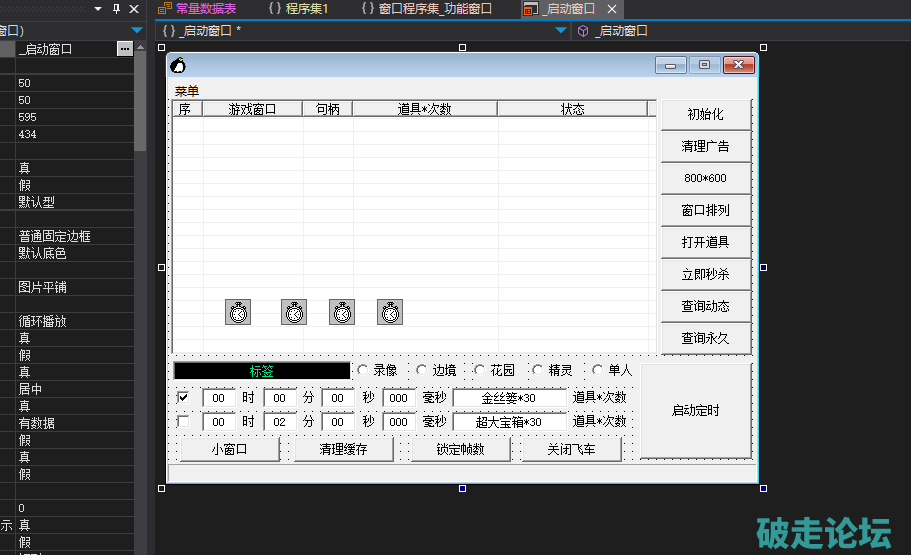Click the first timer component icon
This screenshot has height=555, width=911.
coord(238,312)
